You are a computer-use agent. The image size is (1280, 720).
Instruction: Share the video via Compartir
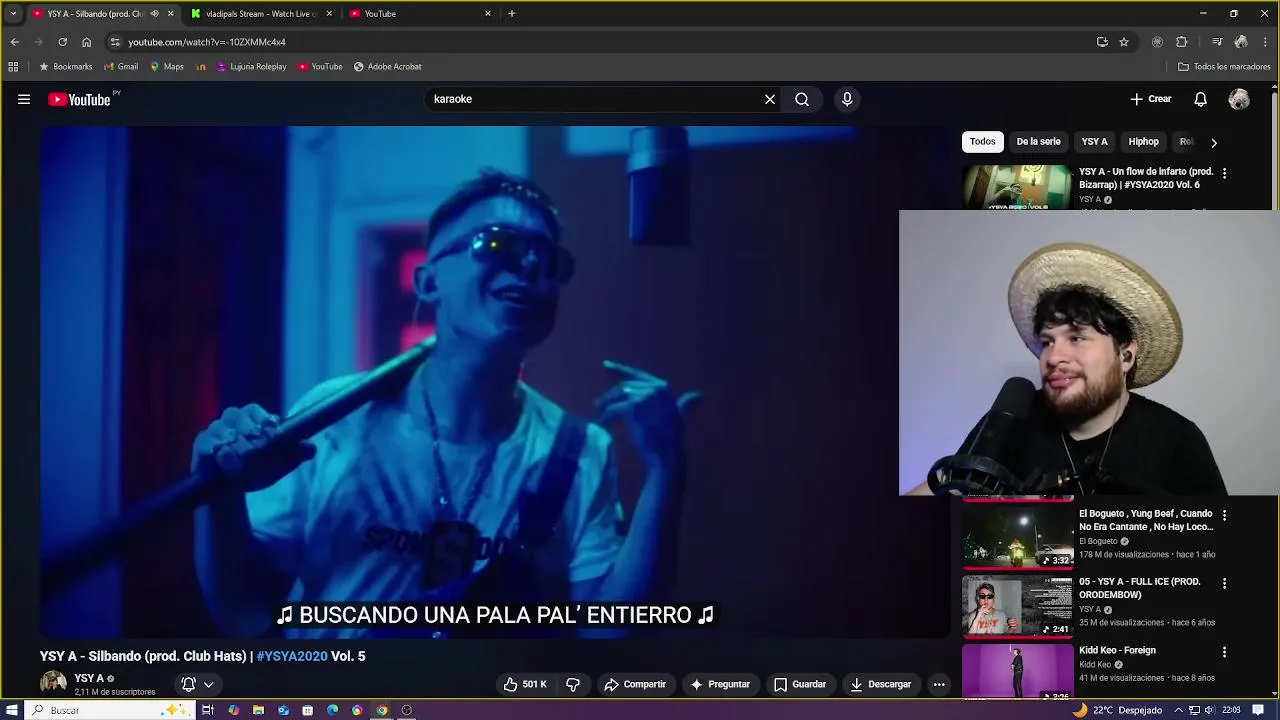click(635, 684)
